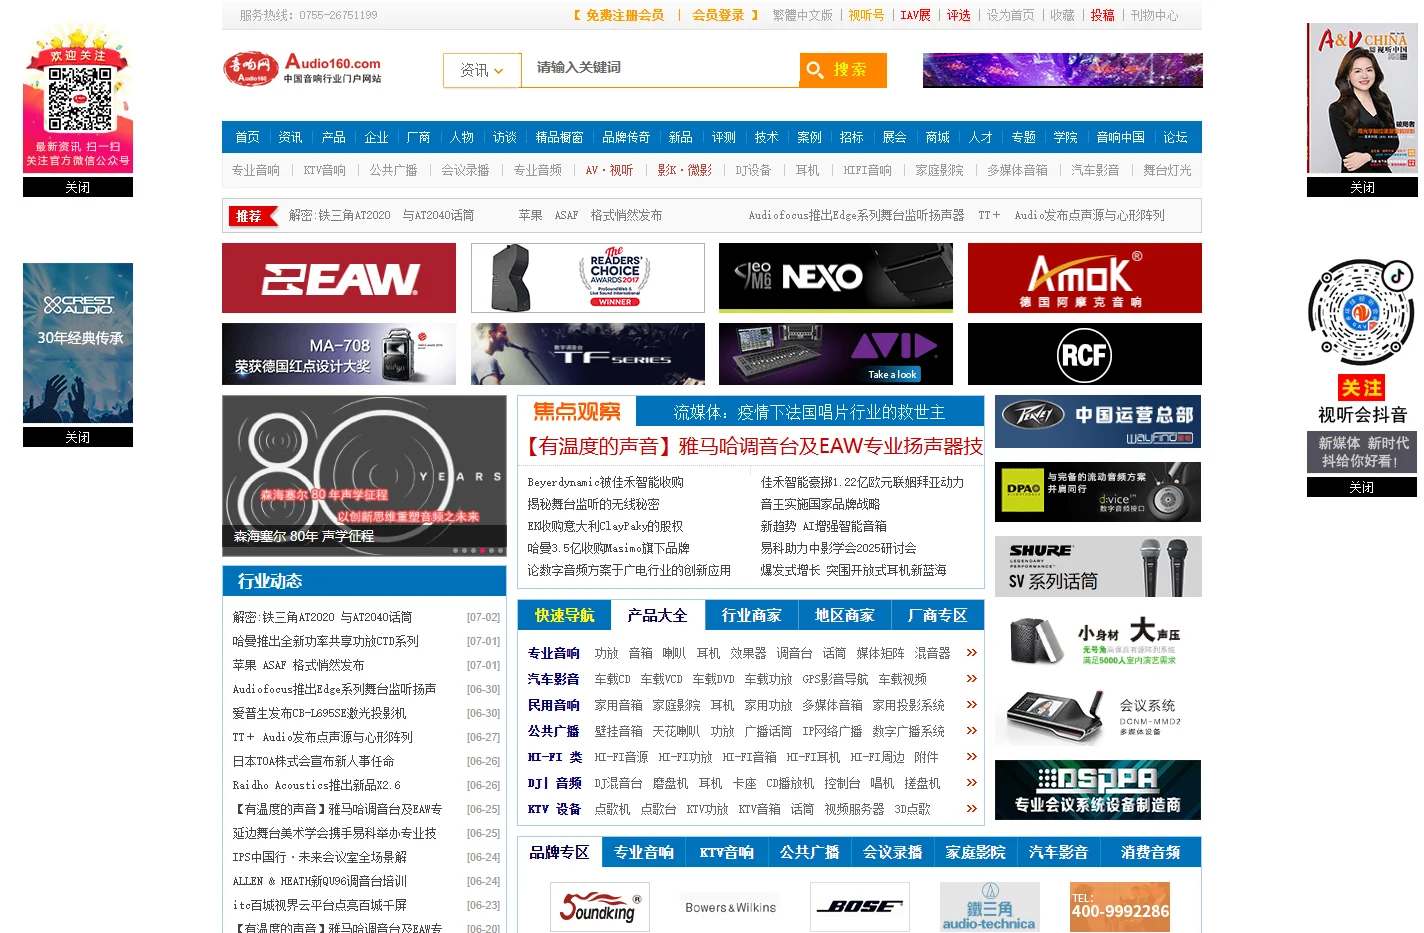The width and height of the screenshot is (1424, 933).
Task: Click the Soundking brand logo
Action: [600, 907]
